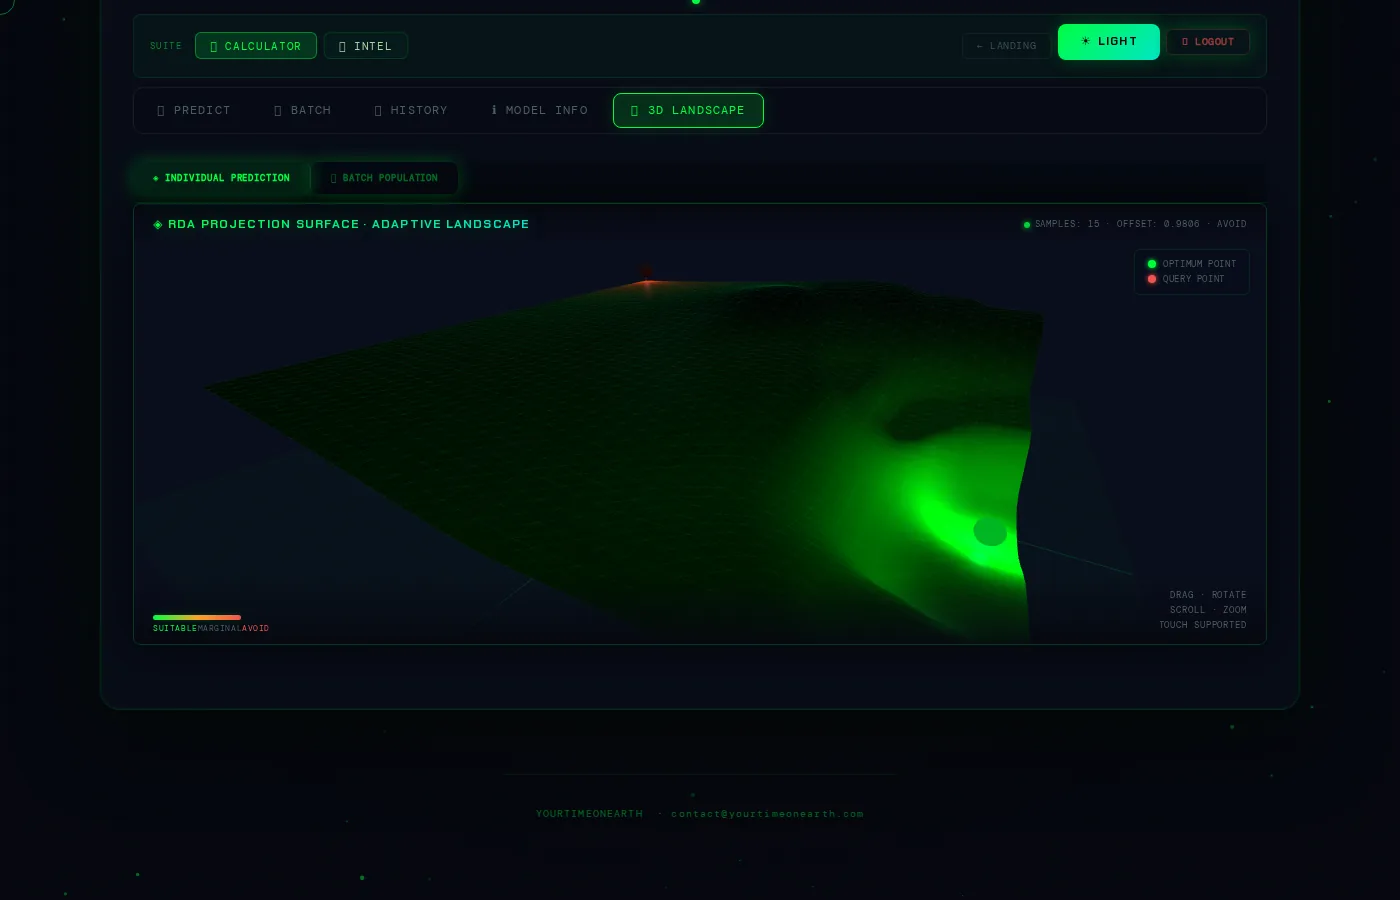Click the sun icon on Light button

tap(1086, 42)
